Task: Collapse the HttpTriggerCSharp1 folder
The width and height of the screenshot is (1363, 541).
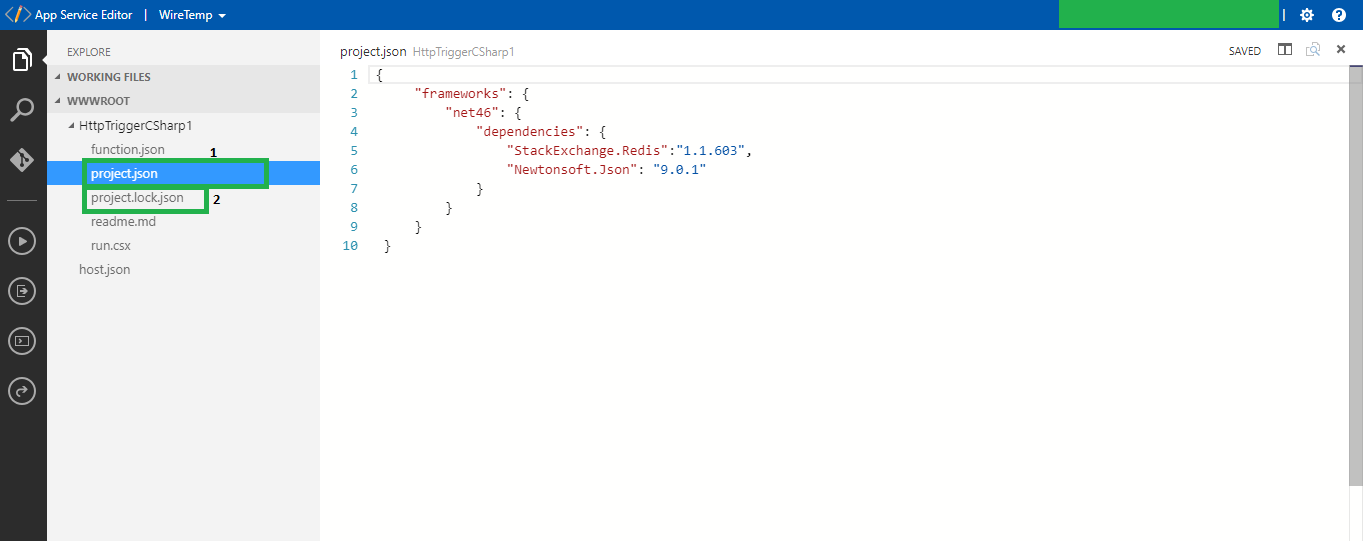Action: [x=183, y=125]
